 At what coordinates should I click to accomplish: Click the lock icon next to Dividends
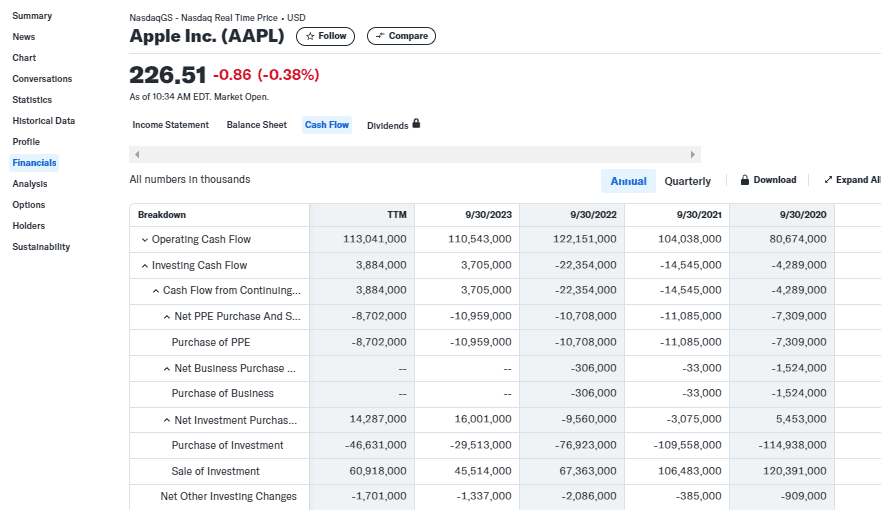[416, 123]
